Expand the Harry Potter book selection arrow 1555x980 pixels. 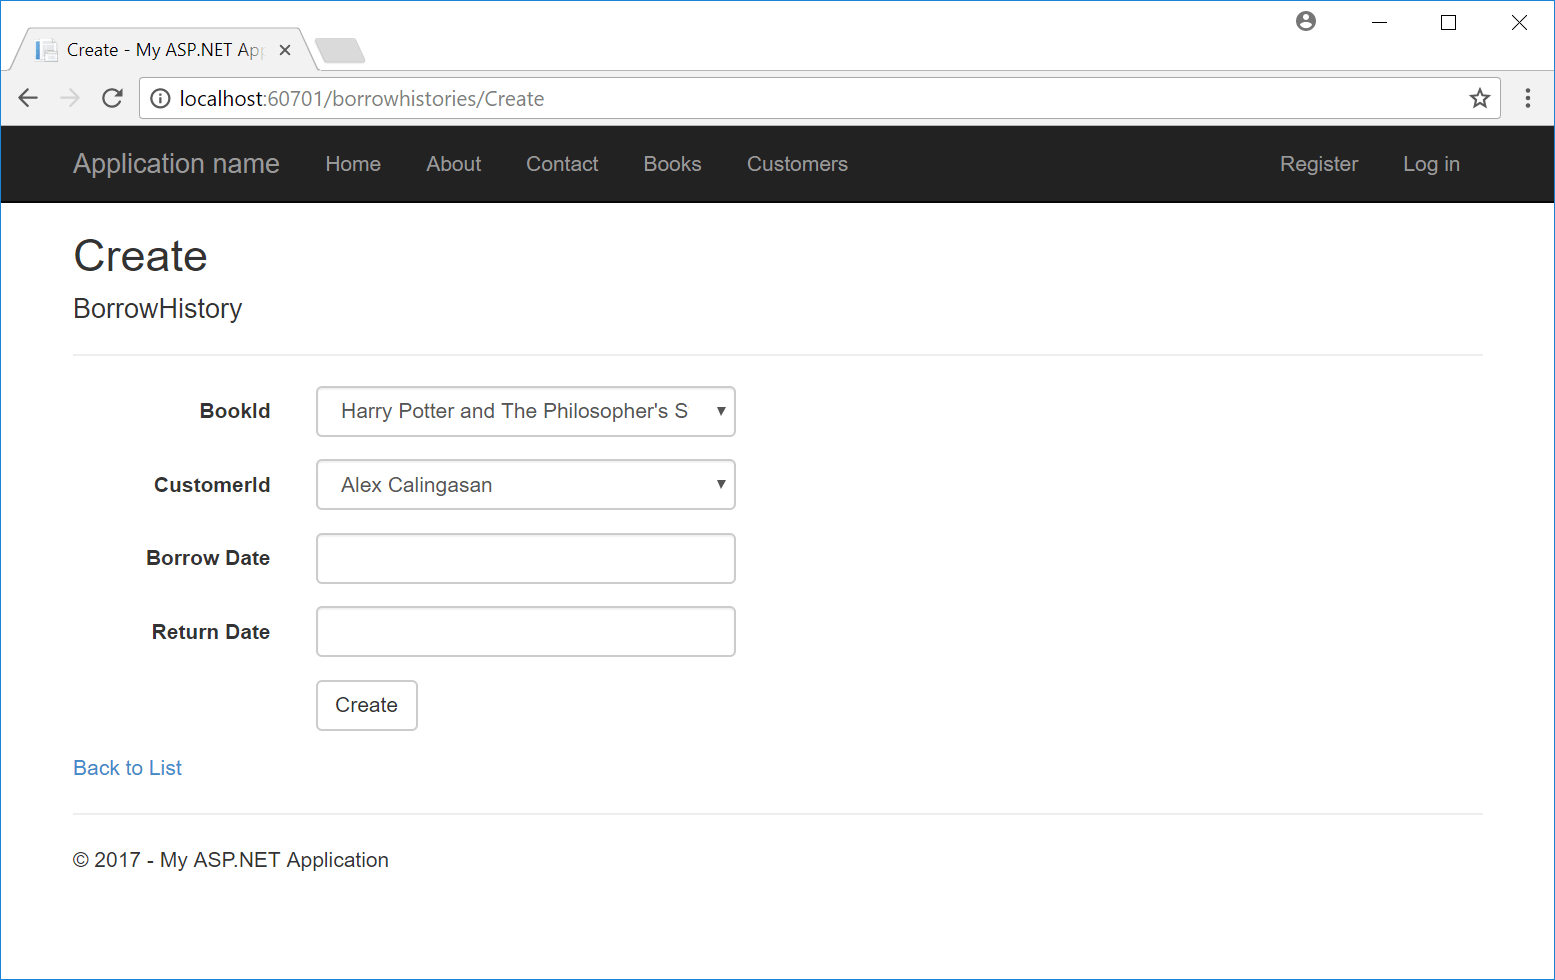pos(720,411)
